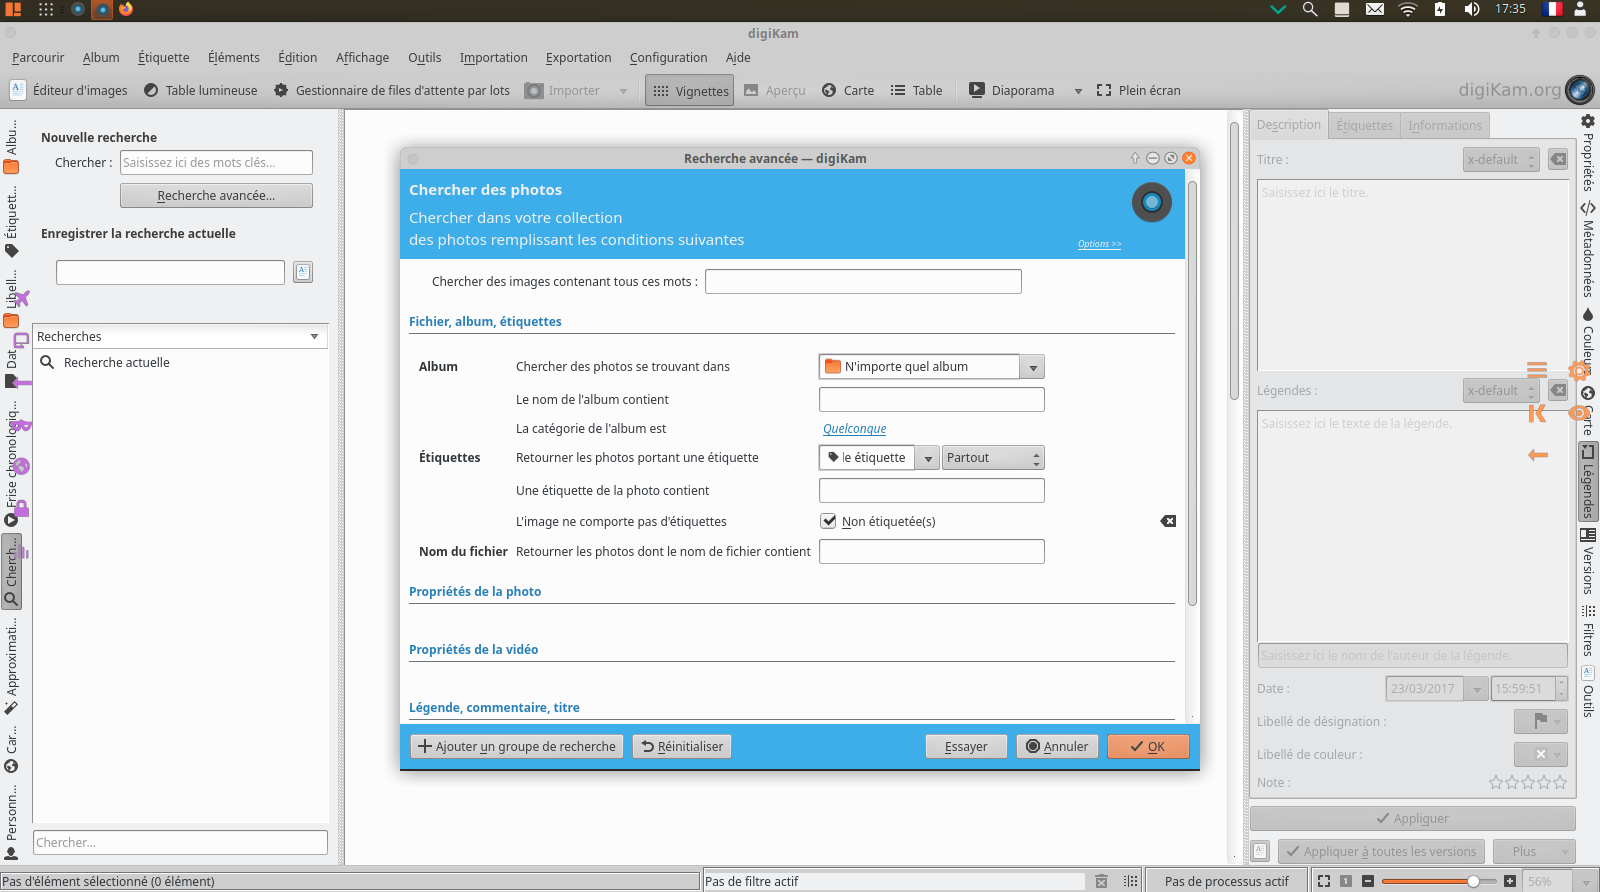1600x892 pixels.
Task: Open le étiquette combo box
Action: click(x=879, y=458)
